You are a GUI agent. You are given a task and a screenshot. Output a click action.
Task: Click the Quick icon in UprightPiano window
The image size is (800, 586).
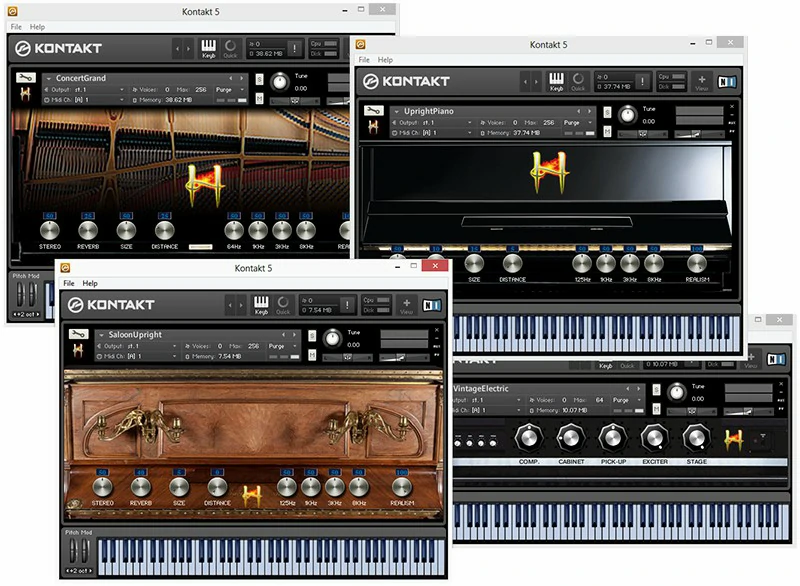pos(578,82)
